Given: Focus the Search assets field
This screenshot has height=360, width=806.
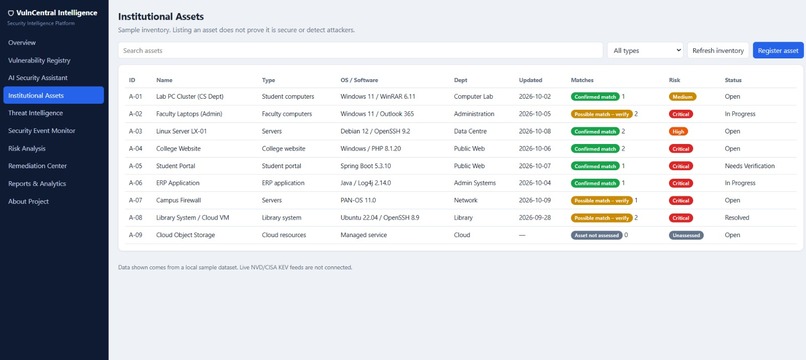Looking at the screenshot, I should click(x=360, y=50).
